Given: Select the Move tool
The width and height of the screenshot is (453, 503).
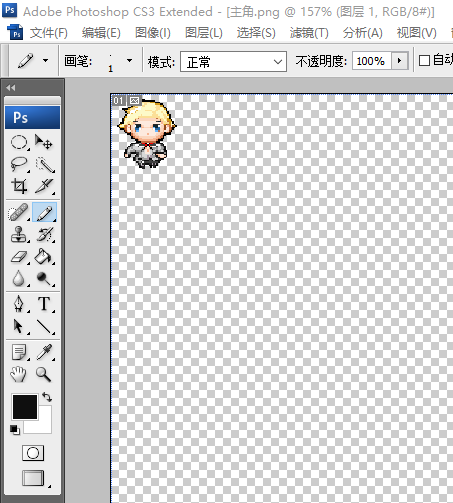Looking at the screenshot, I should 44,142.
